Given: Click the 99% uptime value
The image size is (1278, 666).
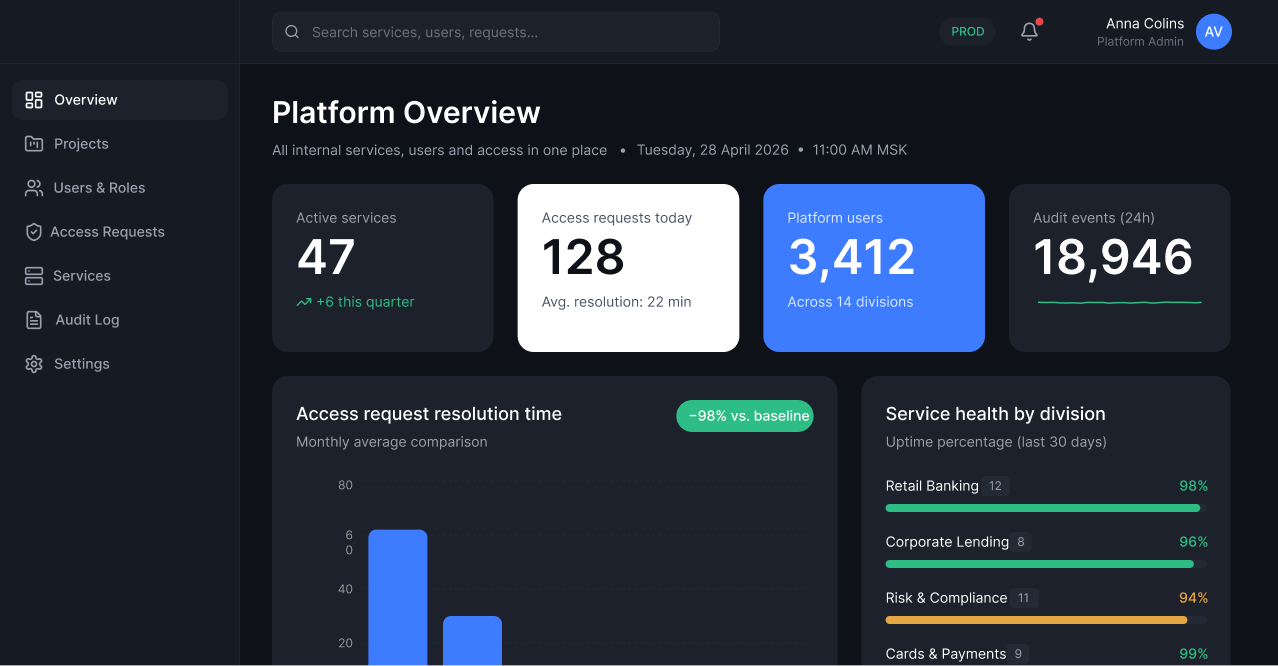Looking at the screenshot, I should (x=1193, y=654).
